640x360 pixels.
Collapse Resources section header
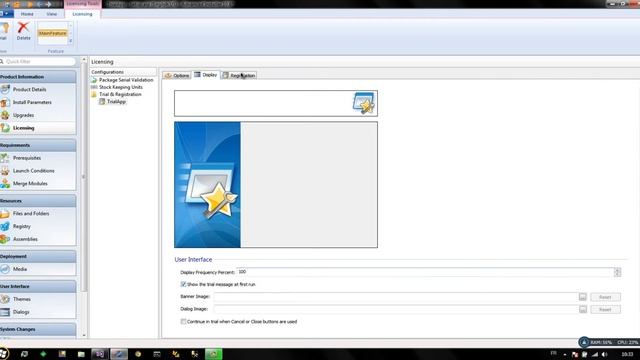(x=38, y=201)
